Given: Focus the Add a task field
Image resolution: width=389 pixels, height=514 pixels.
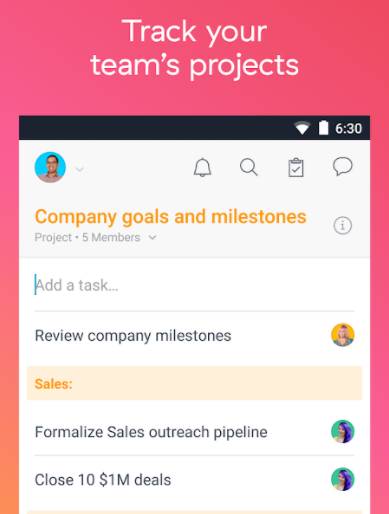Looking at the screenshot, I should (x=194, y=286).
